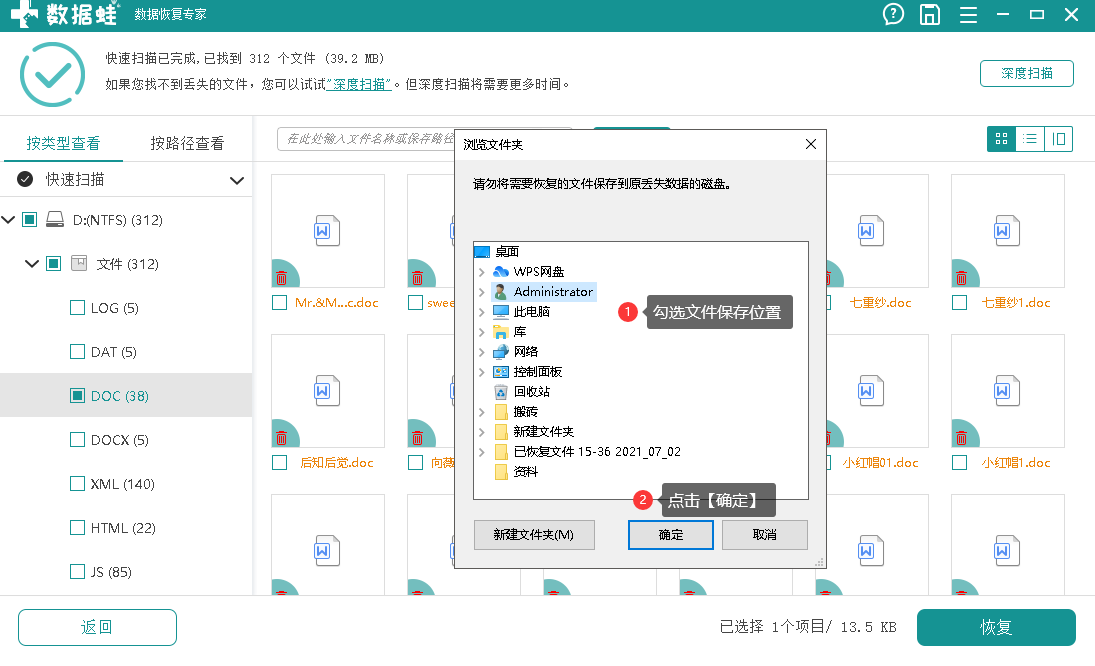Click 新建文件夹(M) button
The height and width of the screenshot is (666, 1095).
(534, 535)
